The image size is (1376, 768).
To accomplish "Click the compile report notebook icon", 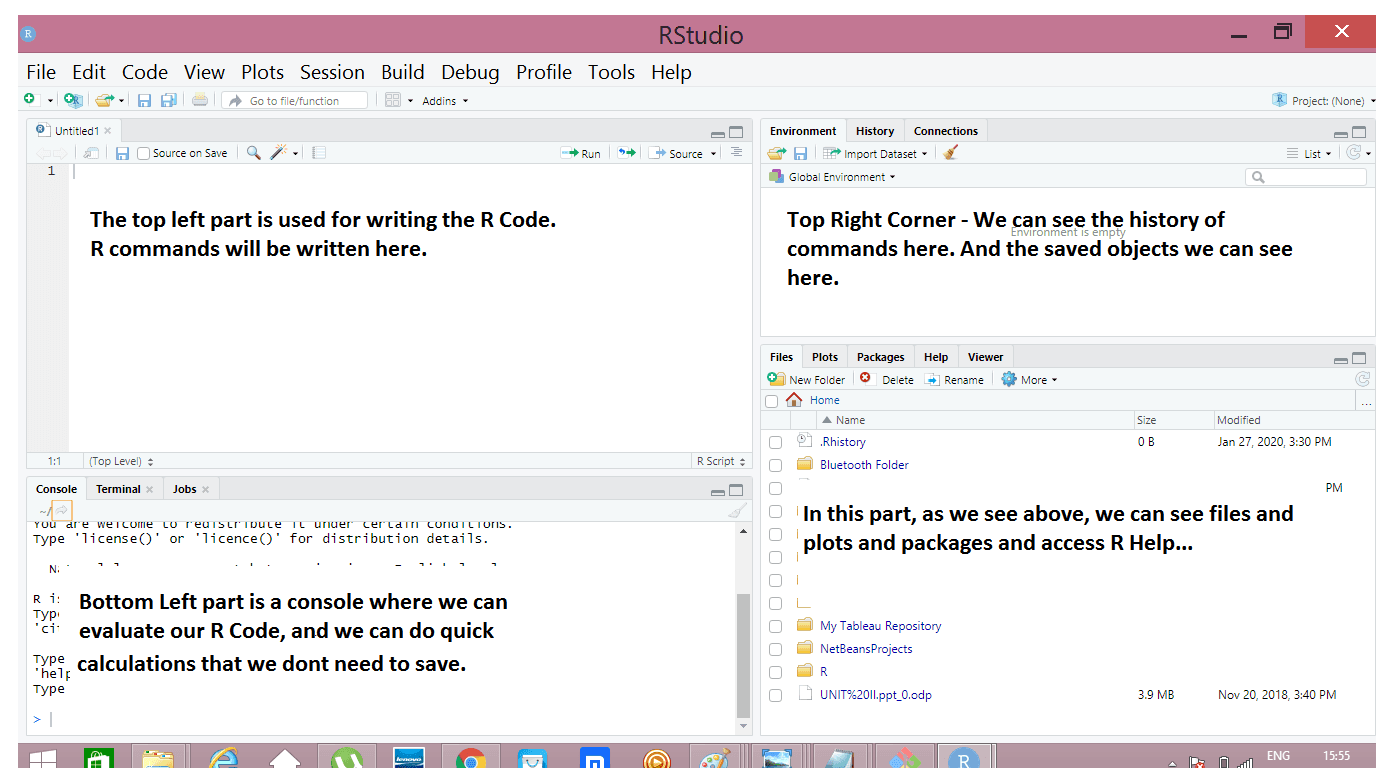I will click(x=319, y=153).
